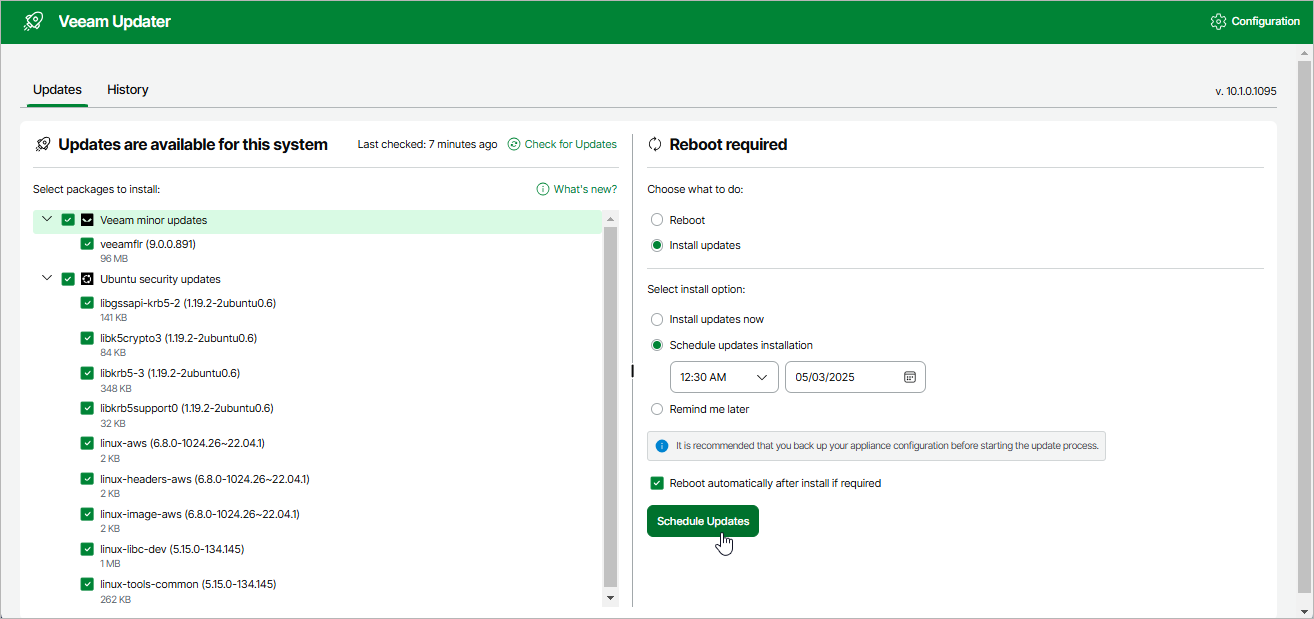Click the splitter handle between panels
This screenshot has width=1314, height=619.
click(x=632, y=371)
